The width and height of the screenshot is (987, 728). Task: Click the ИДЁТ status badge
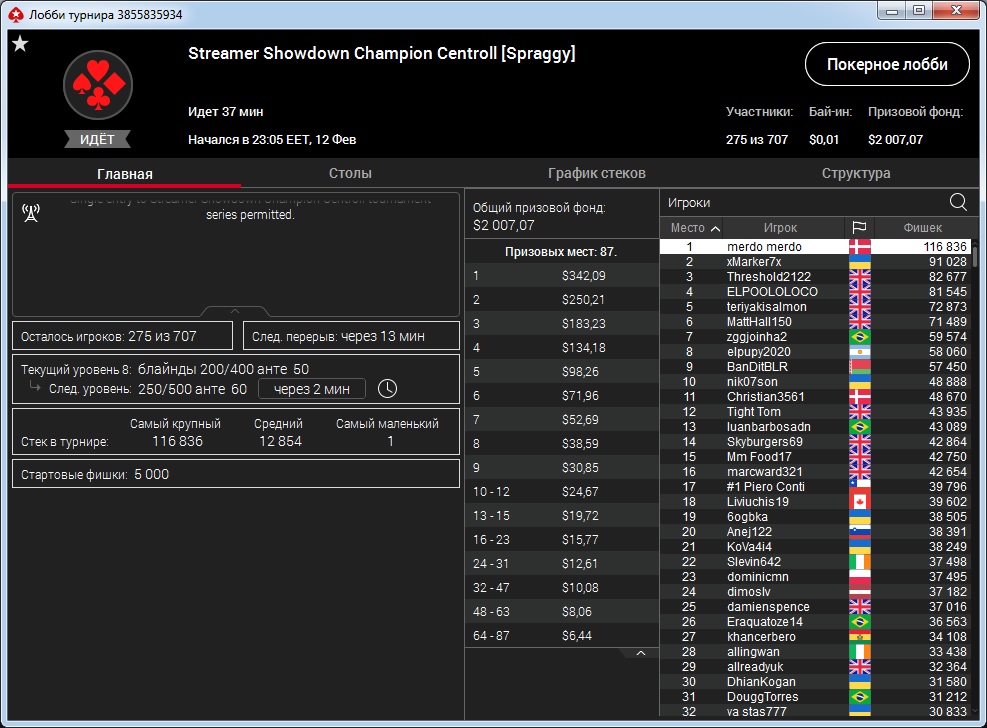tap(98, 139)
